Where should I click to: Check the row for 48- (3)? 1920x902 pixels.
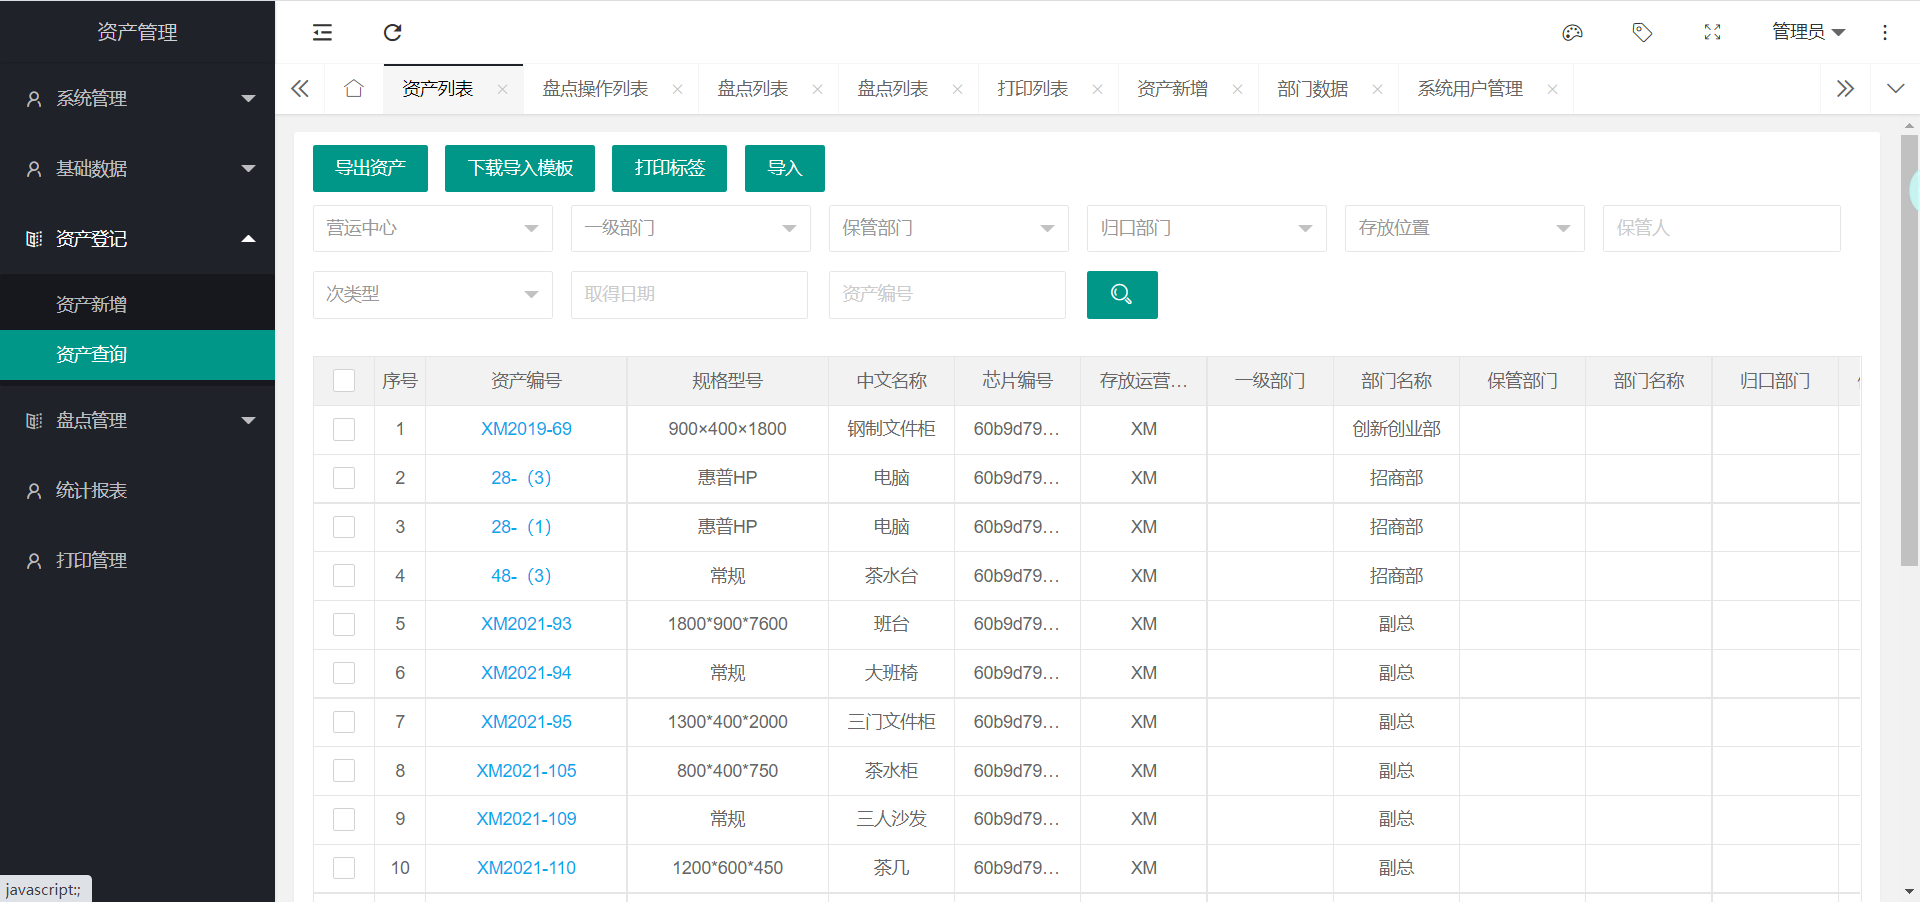point(344,576)
